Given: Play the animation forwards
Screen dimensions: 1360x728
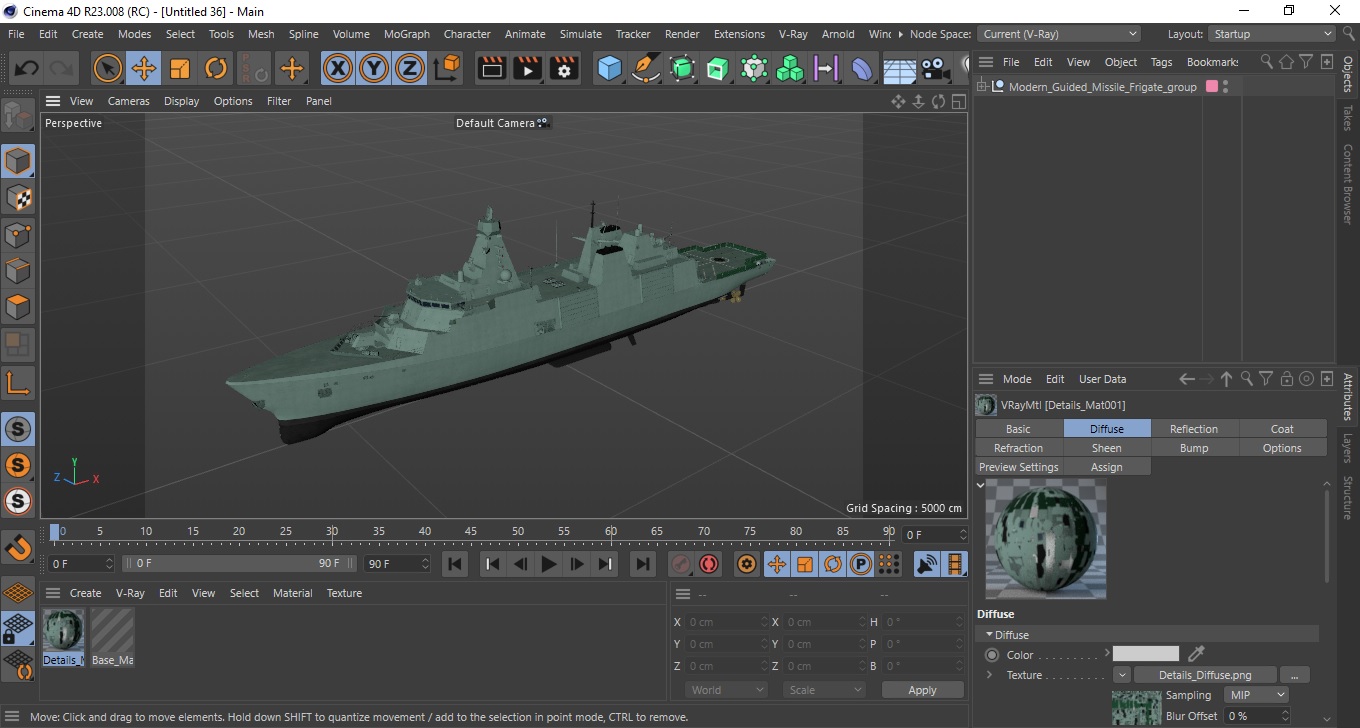Looking at the screenshot, I should pyautogui.click(x=548, y=564).
